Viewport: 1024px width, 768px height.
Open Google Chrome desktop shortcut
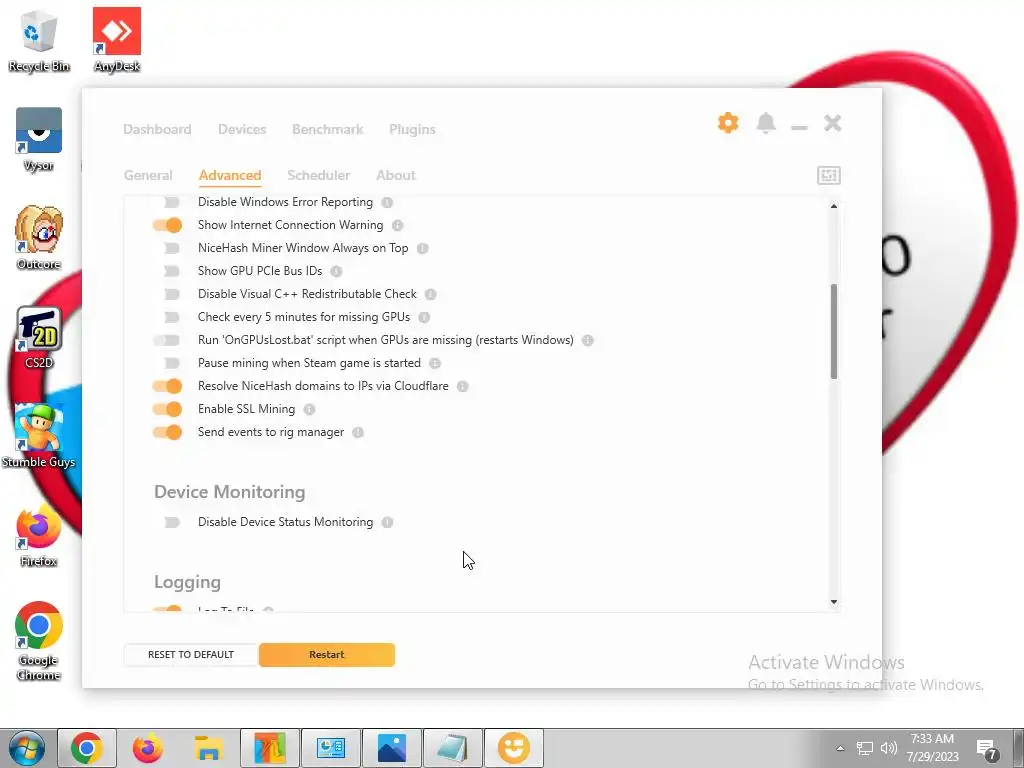[x=39, y=641]
